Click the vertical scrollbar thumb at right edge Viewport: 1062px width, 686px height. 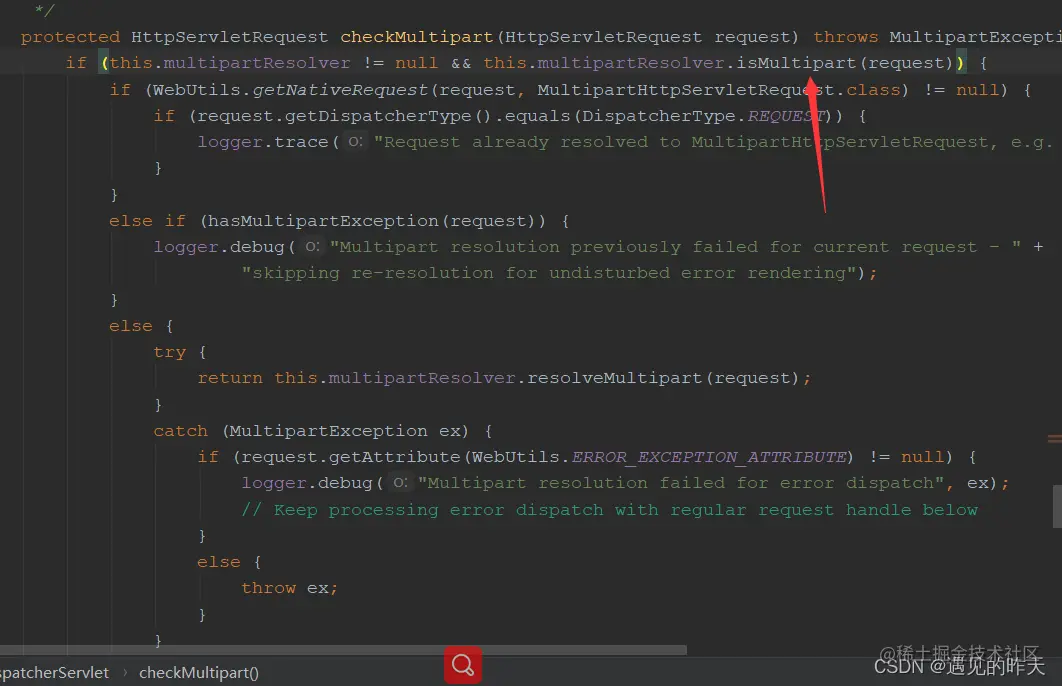(1057, 506)
